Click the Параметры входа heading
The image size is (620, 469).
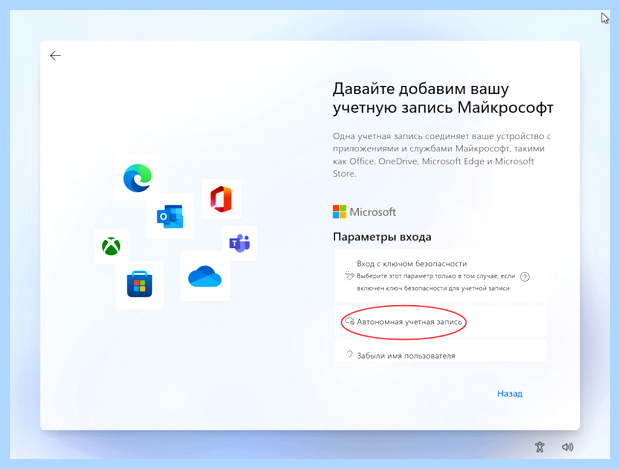(382, 237)
